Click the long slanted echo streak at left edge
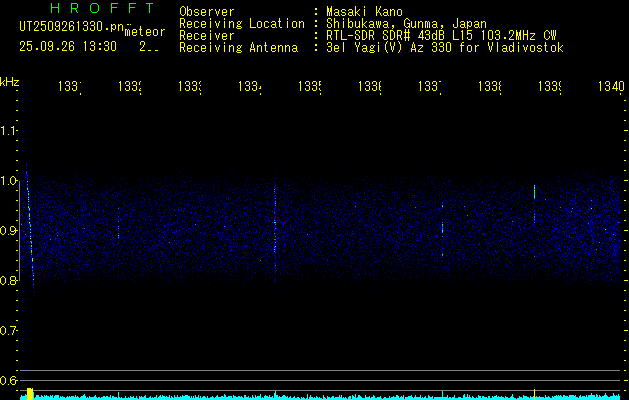The width and height of the screenshot is (629, 400). click(x=30, y=225)
